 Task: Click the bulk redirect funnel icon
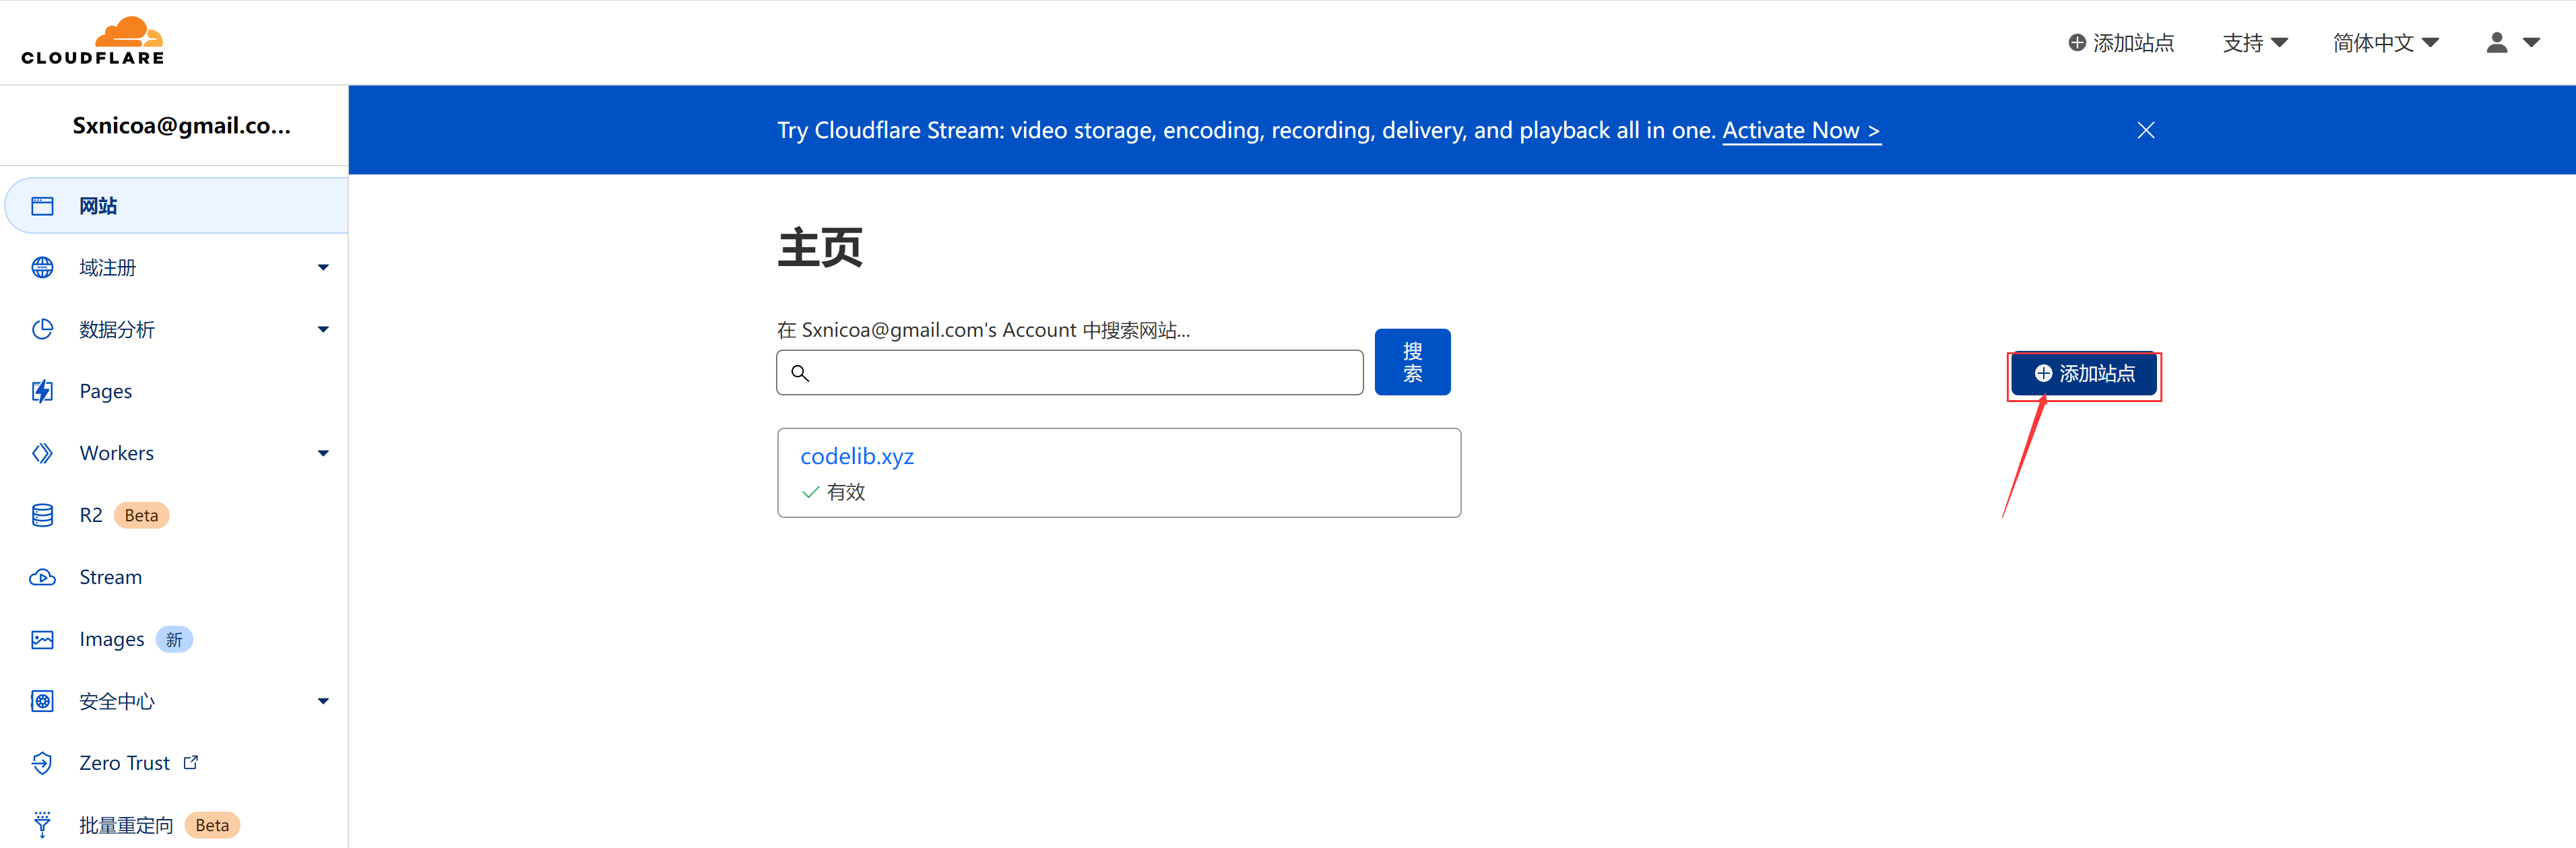tap(42, 824)
